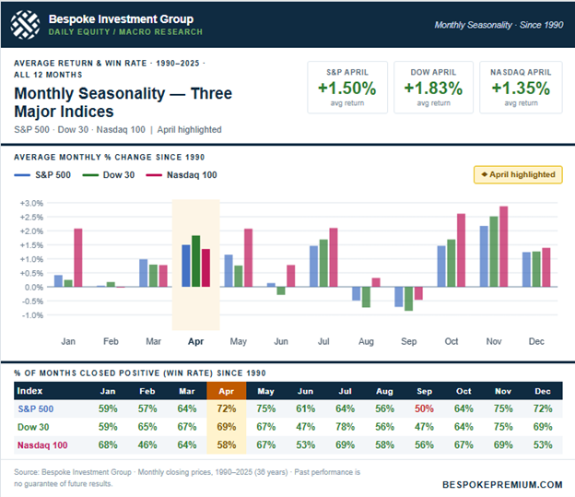Toggle the Nasdaq 100 legend entry
This screenshot has height=497, width=575.
pyautogui.click(x=182, y=175)
